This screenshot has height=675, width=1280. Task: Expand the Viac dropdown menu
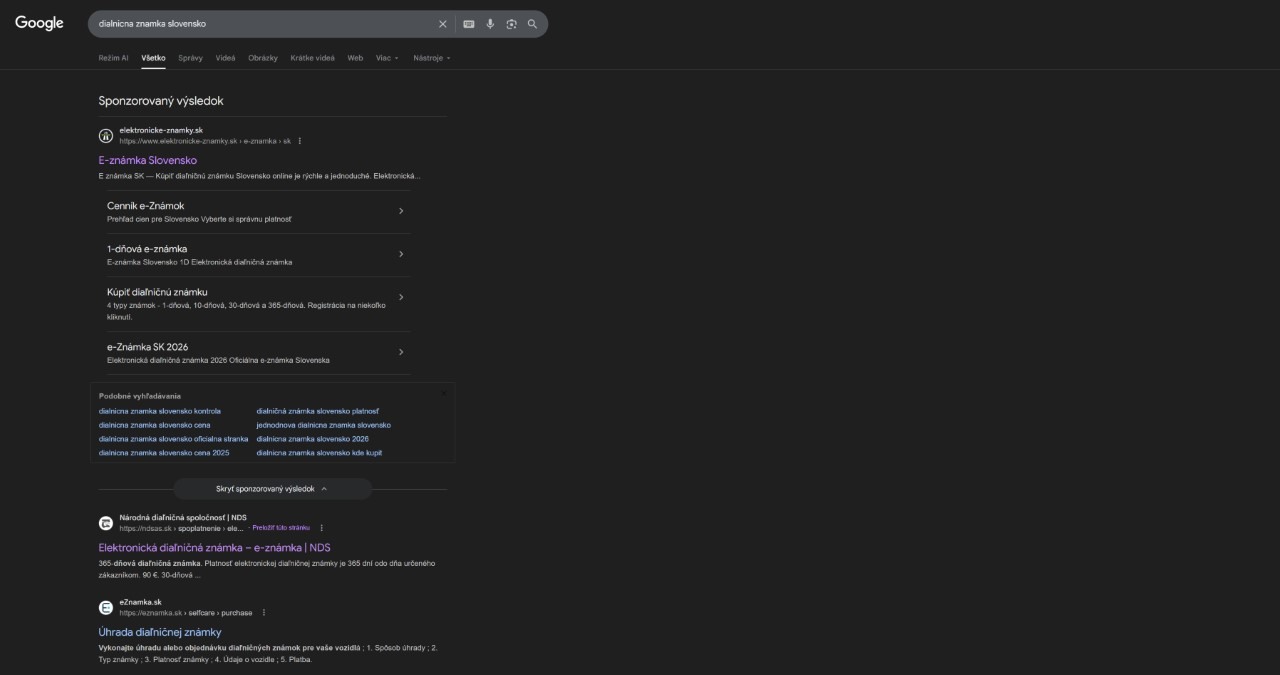pyautogui.click(x=386, y=58)
